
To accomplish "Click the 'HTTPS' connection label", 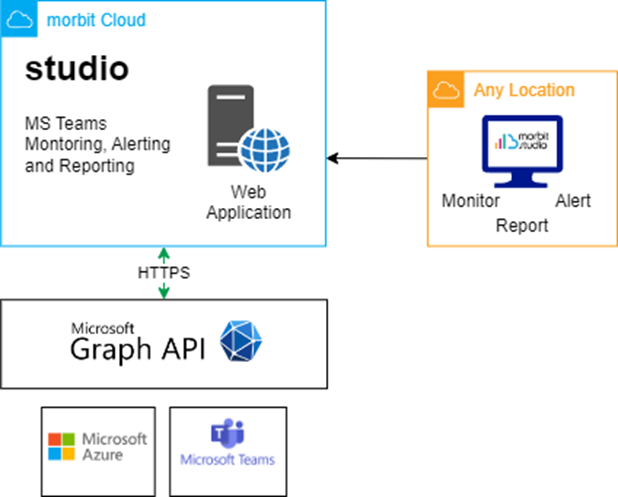I will point(164,273).
